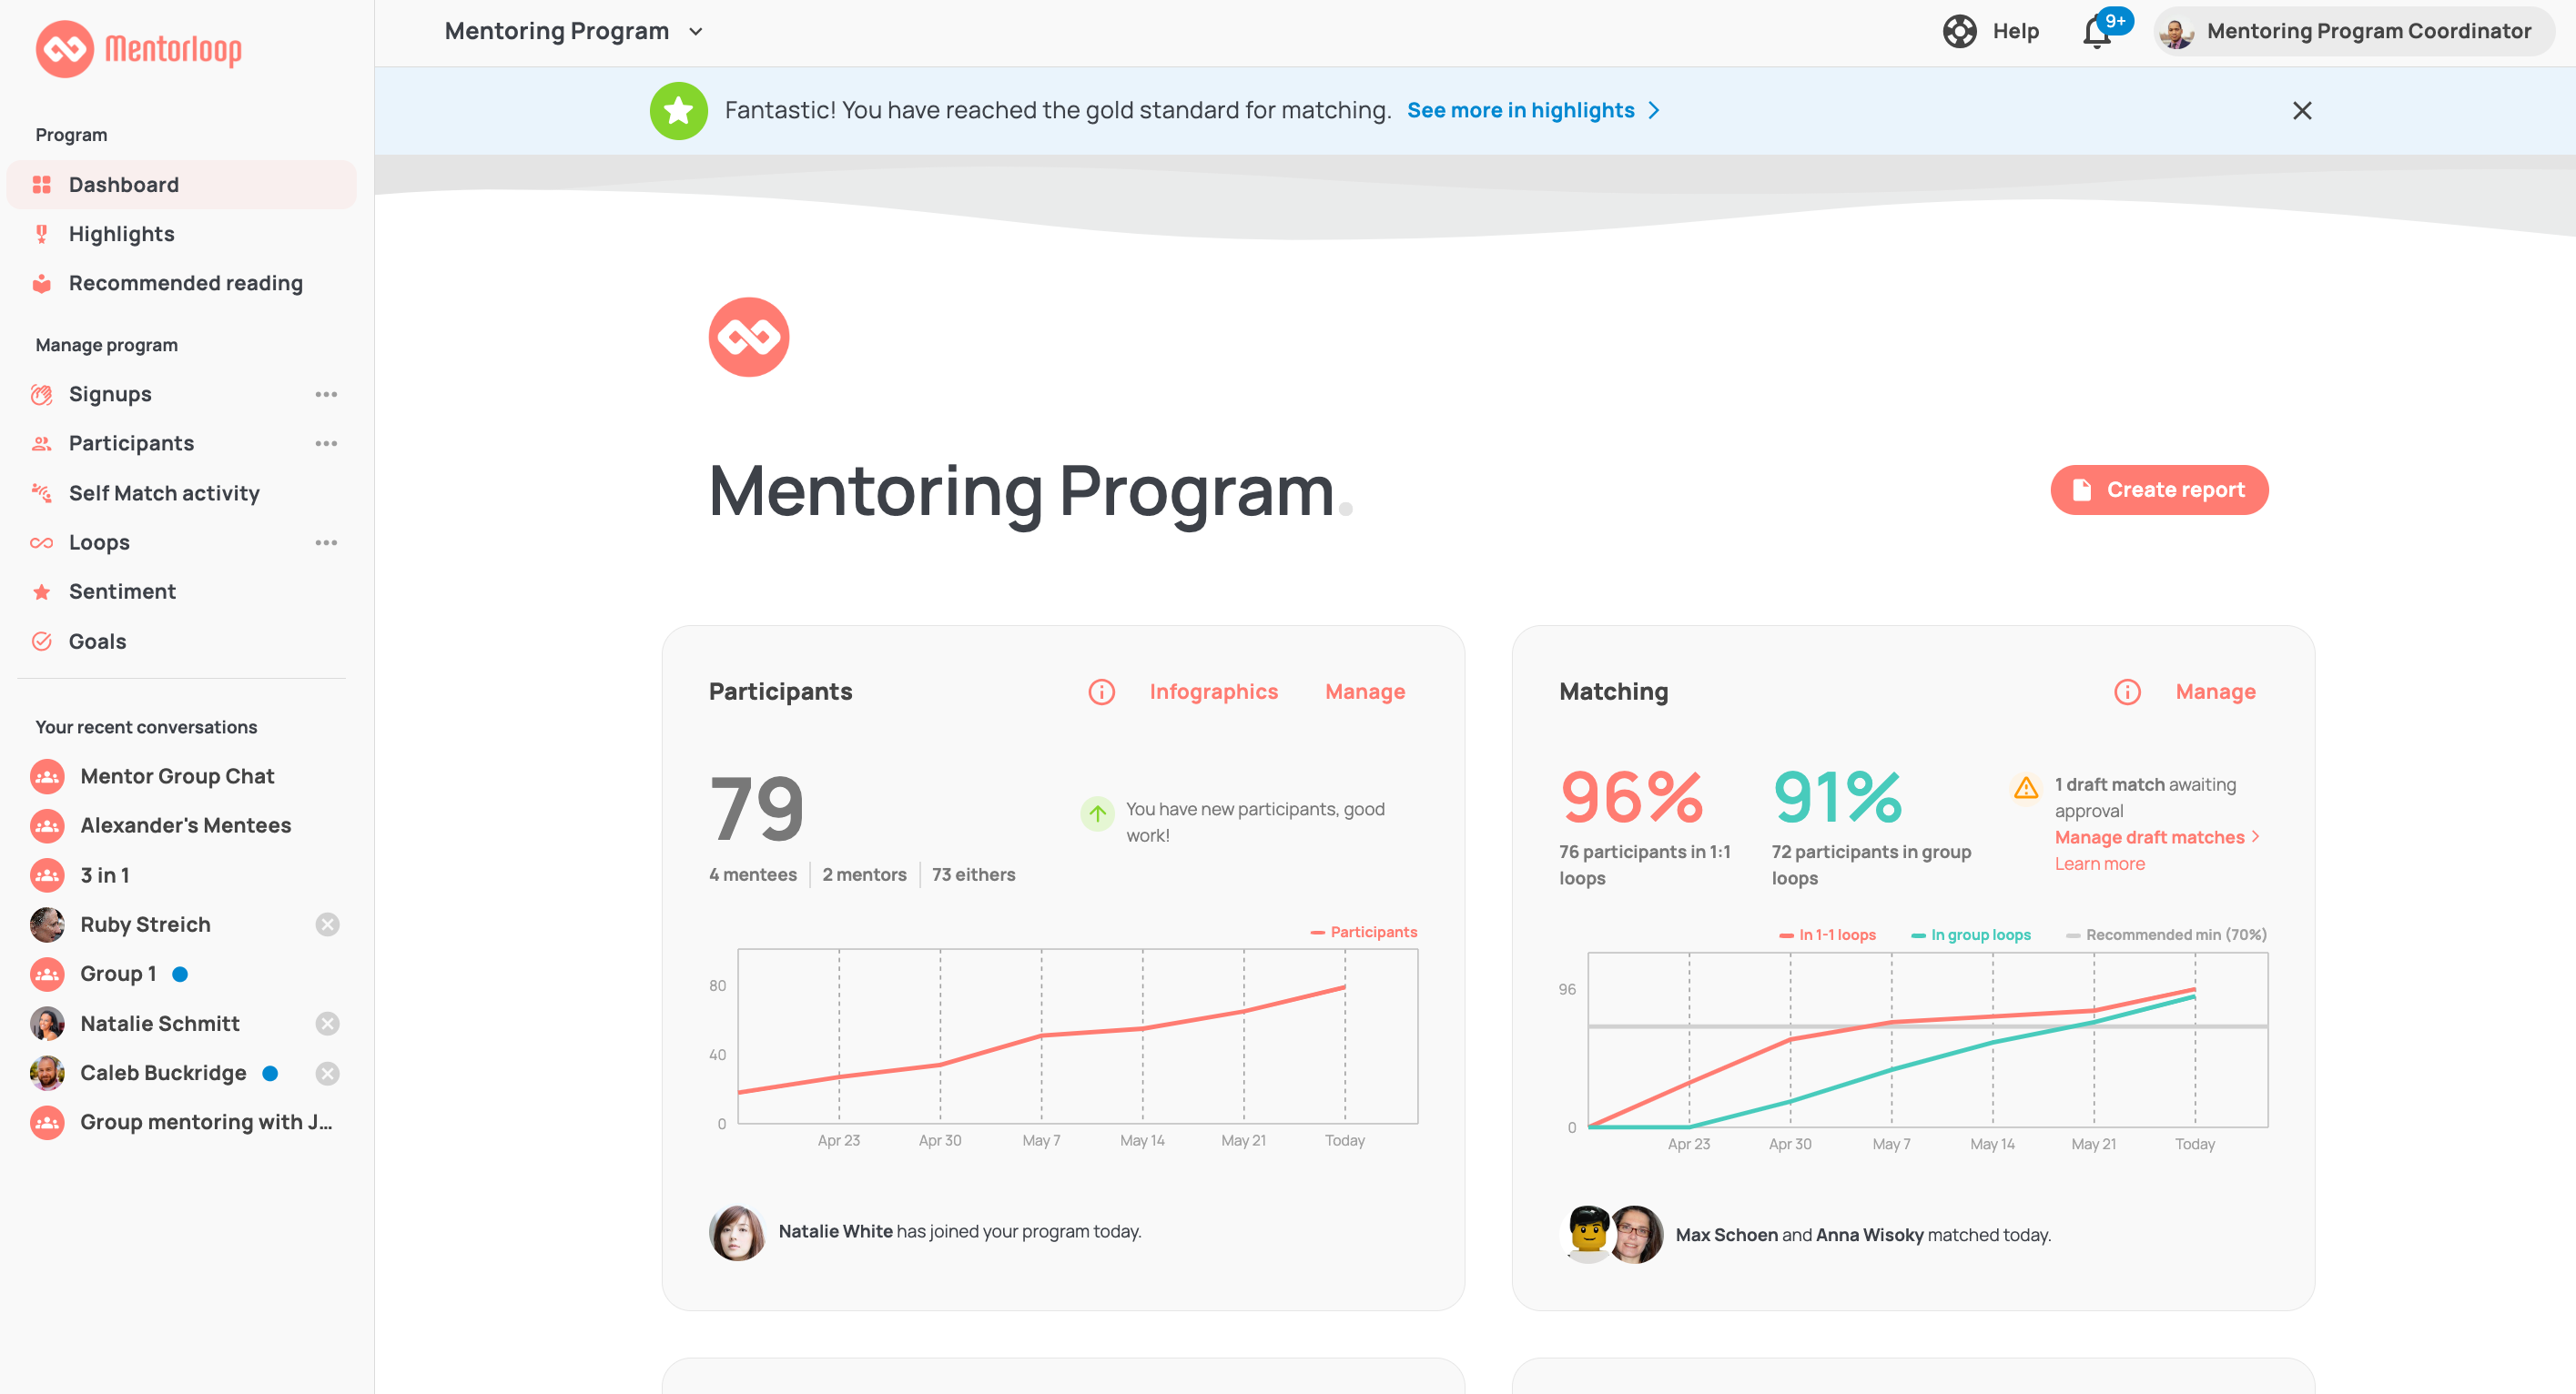Click the Help lifebuoy icon

tap(1959, 31)
